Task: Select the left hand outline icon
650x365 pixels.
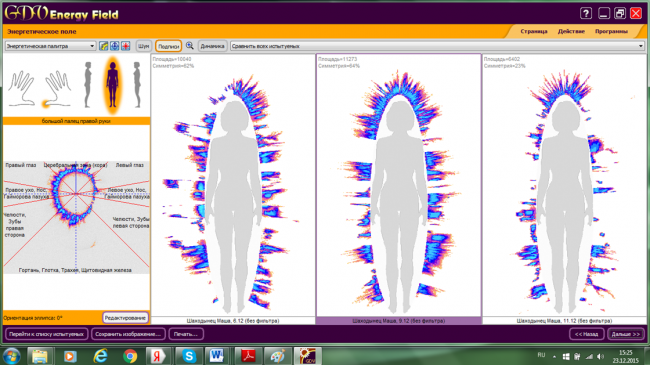Action: pos(22,88)
